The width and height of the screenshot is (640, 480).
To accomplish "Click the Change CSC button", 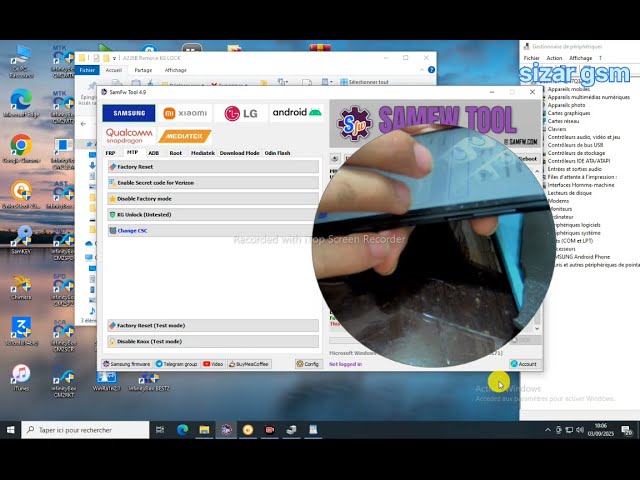I will (x=213, y=230).
